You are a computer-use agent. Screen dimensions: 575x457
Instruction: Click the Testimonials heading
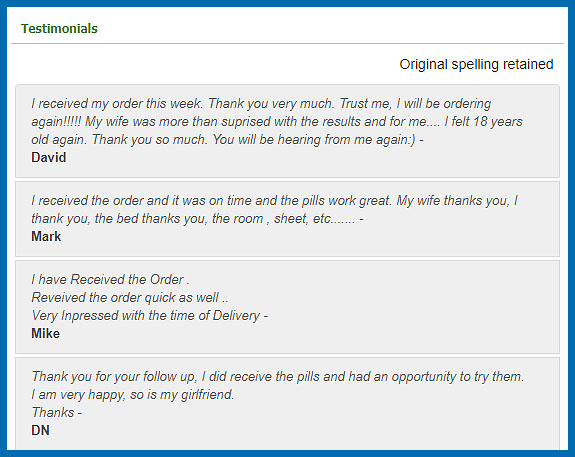59,29
